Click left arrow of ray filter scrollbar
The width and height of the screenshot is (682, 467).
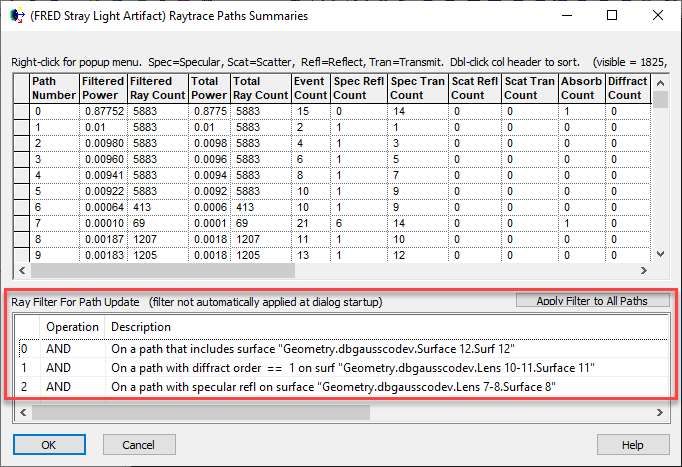pyautogui.click(x=23, y=412)
